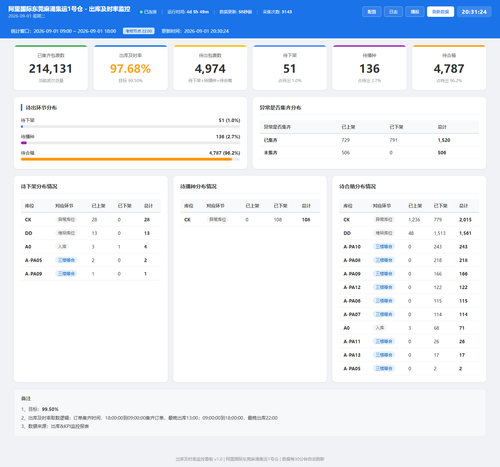This screenshot has width=500, height=467.
Task: Click the 51 待下架 KPI card
Action: coord(290,68)
